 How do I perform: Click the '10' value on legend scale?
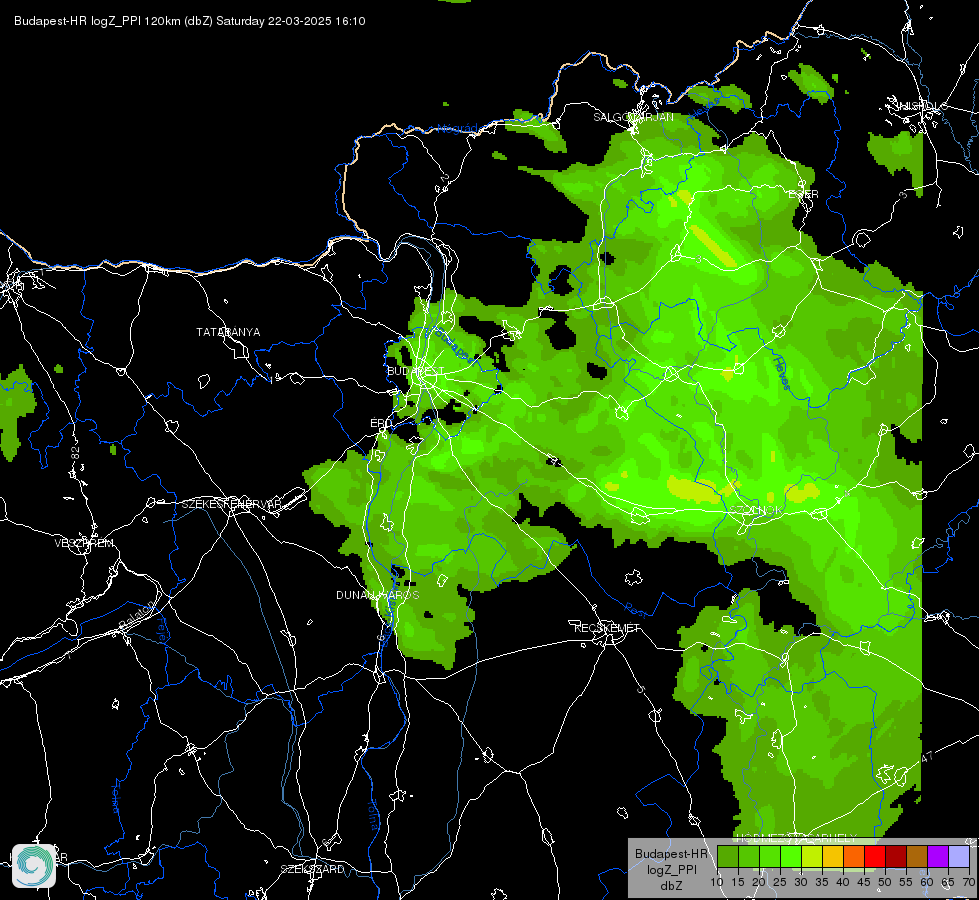coord(716,882)
